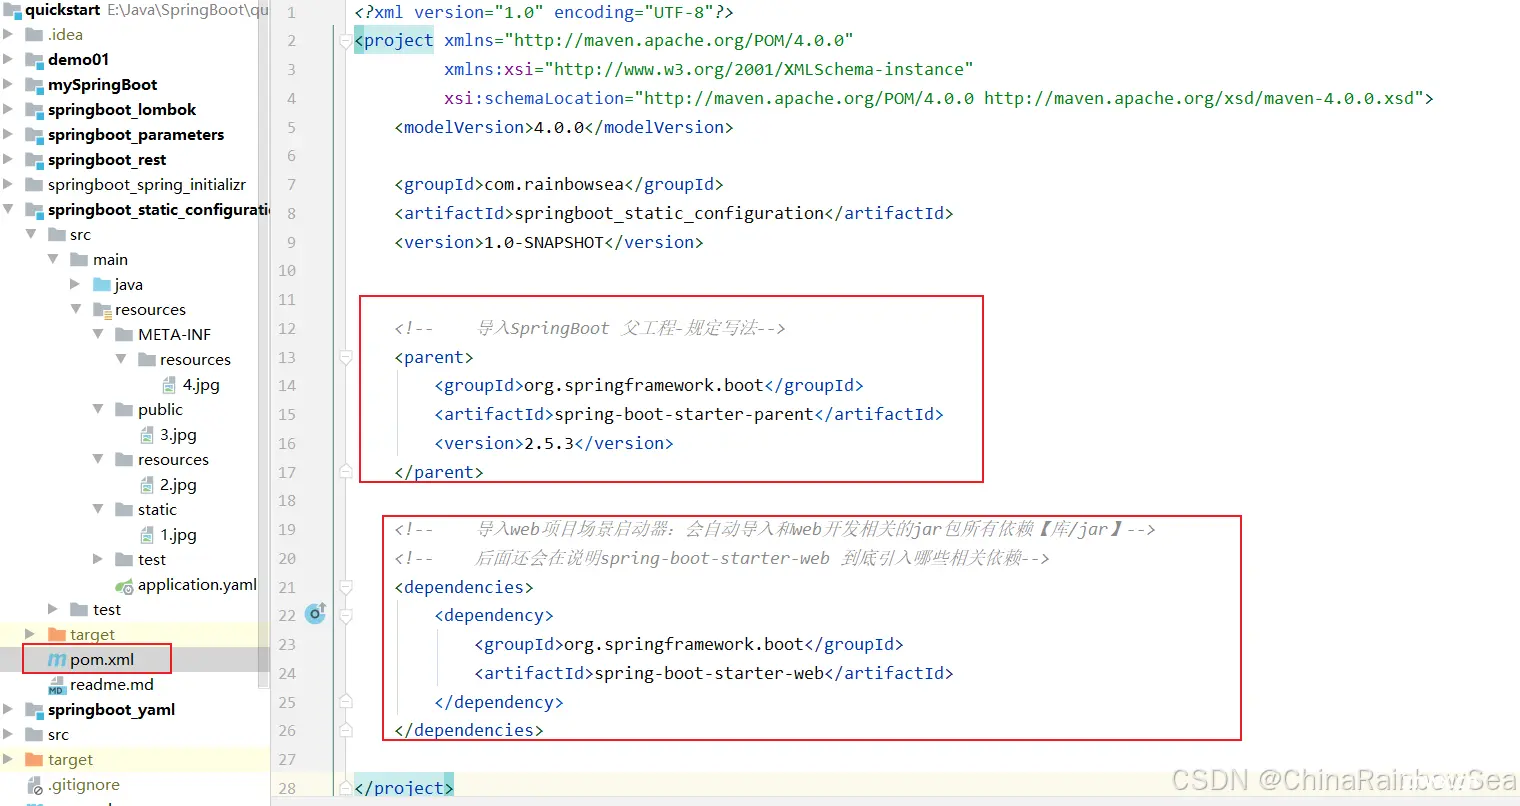Viewport: 1520px width, 806px height.
Task: Select pom.xml in the project tree
Action: point(102,660)
